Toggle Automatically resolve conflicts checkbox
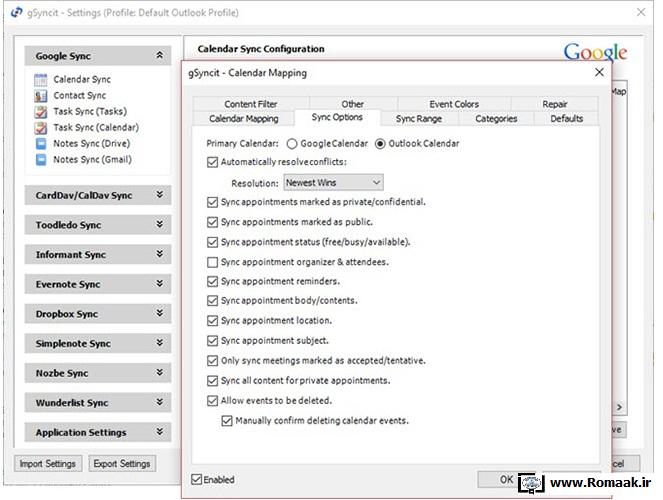Image resolution: width=663 pixels, height=500 pixels. (x=212, y=162)
